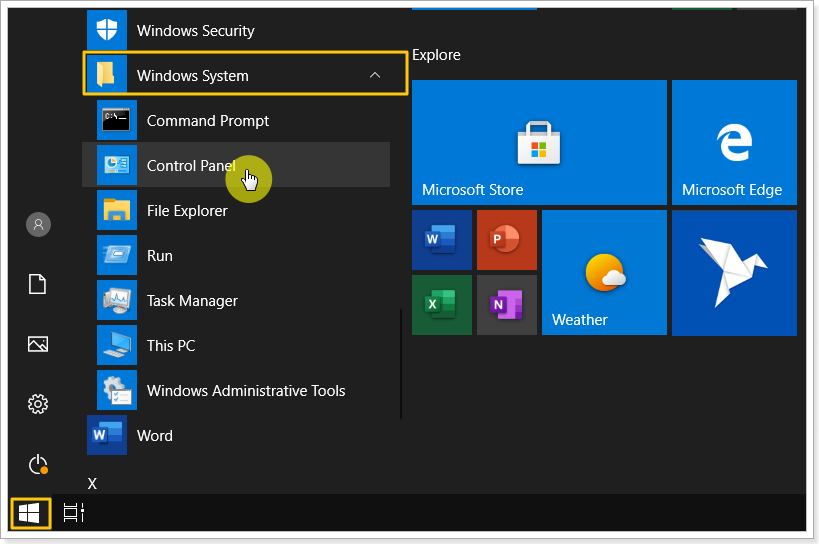Open the origami bird app tile

tap(734, 273)
